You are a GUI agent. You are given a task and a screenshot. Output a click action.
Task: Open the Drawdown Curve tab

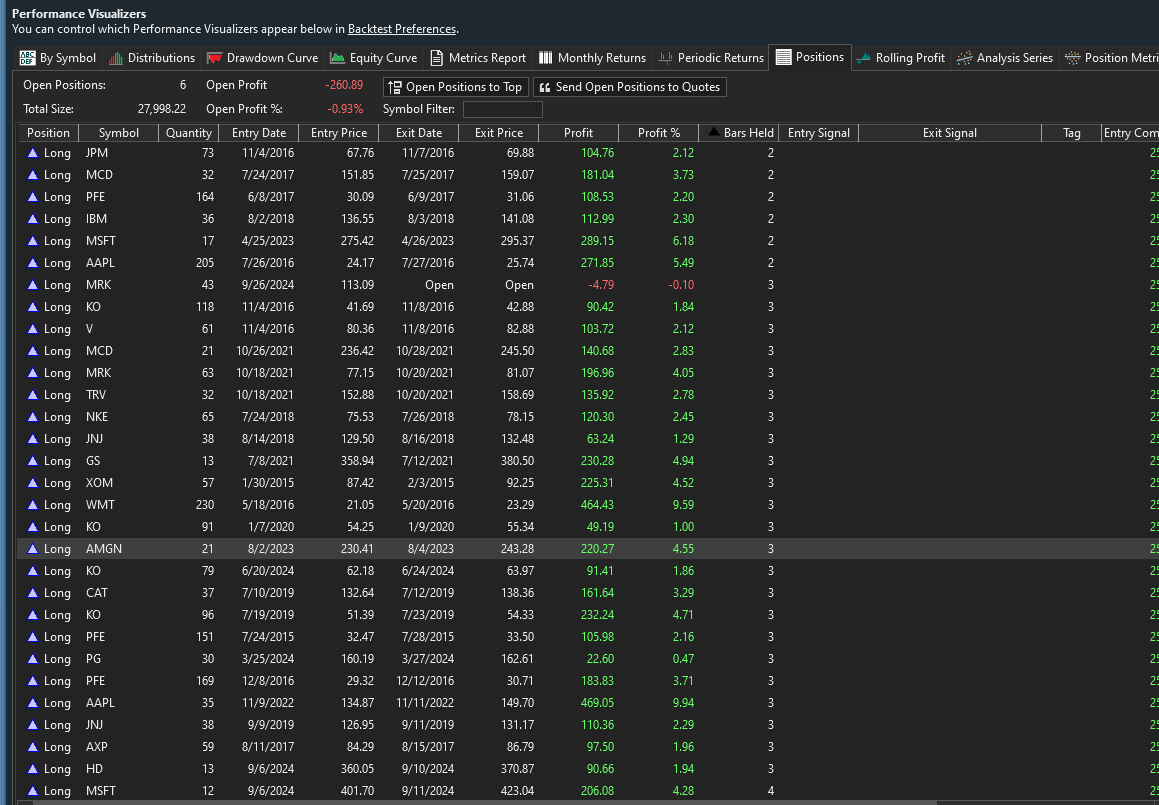point(262,58)
